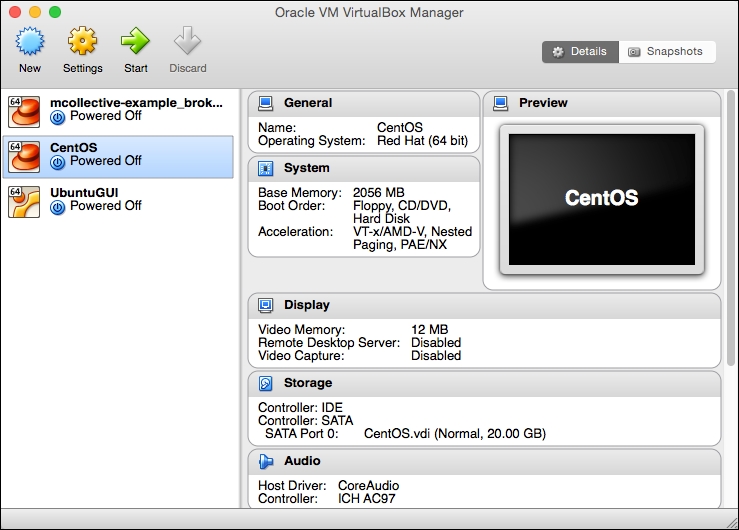739x530 pixels.
Task: Select the UbuntuGUI virtual machine entry
Action: coord(118,202)
